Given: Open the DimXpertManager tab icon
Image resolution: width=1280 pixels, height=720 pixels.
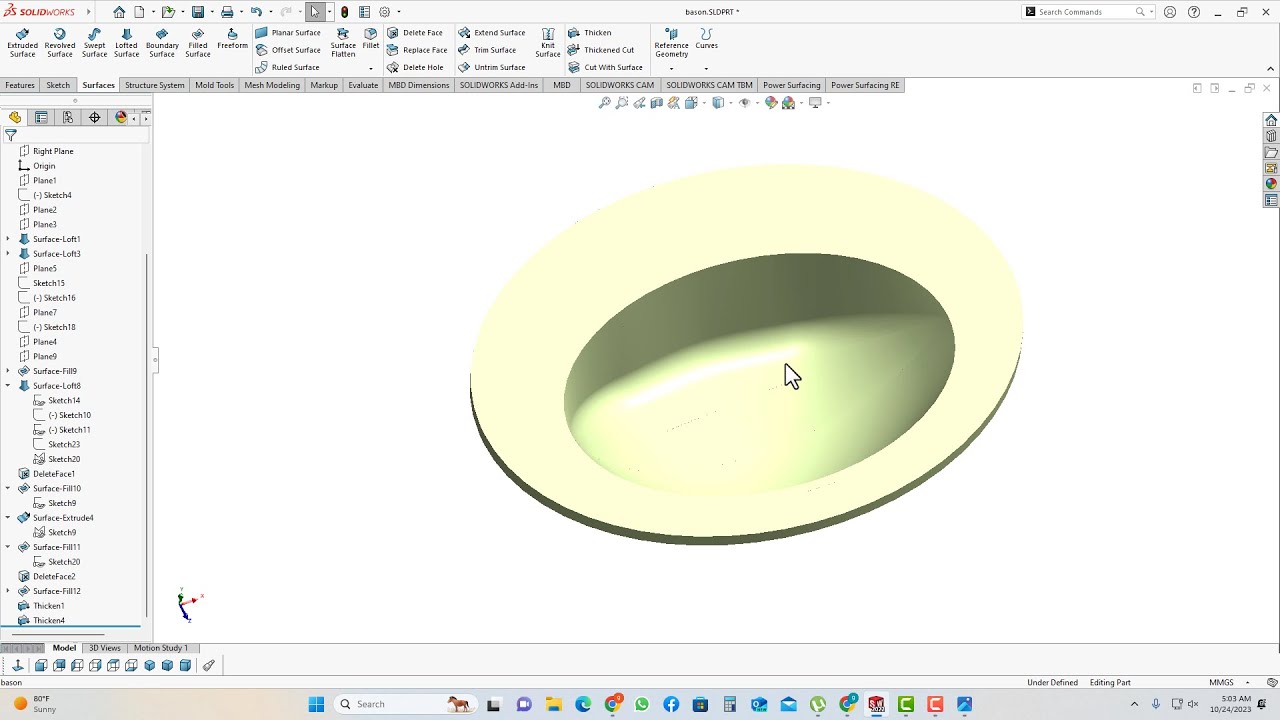Looking at the screenshot, I should tap(95, 117).
